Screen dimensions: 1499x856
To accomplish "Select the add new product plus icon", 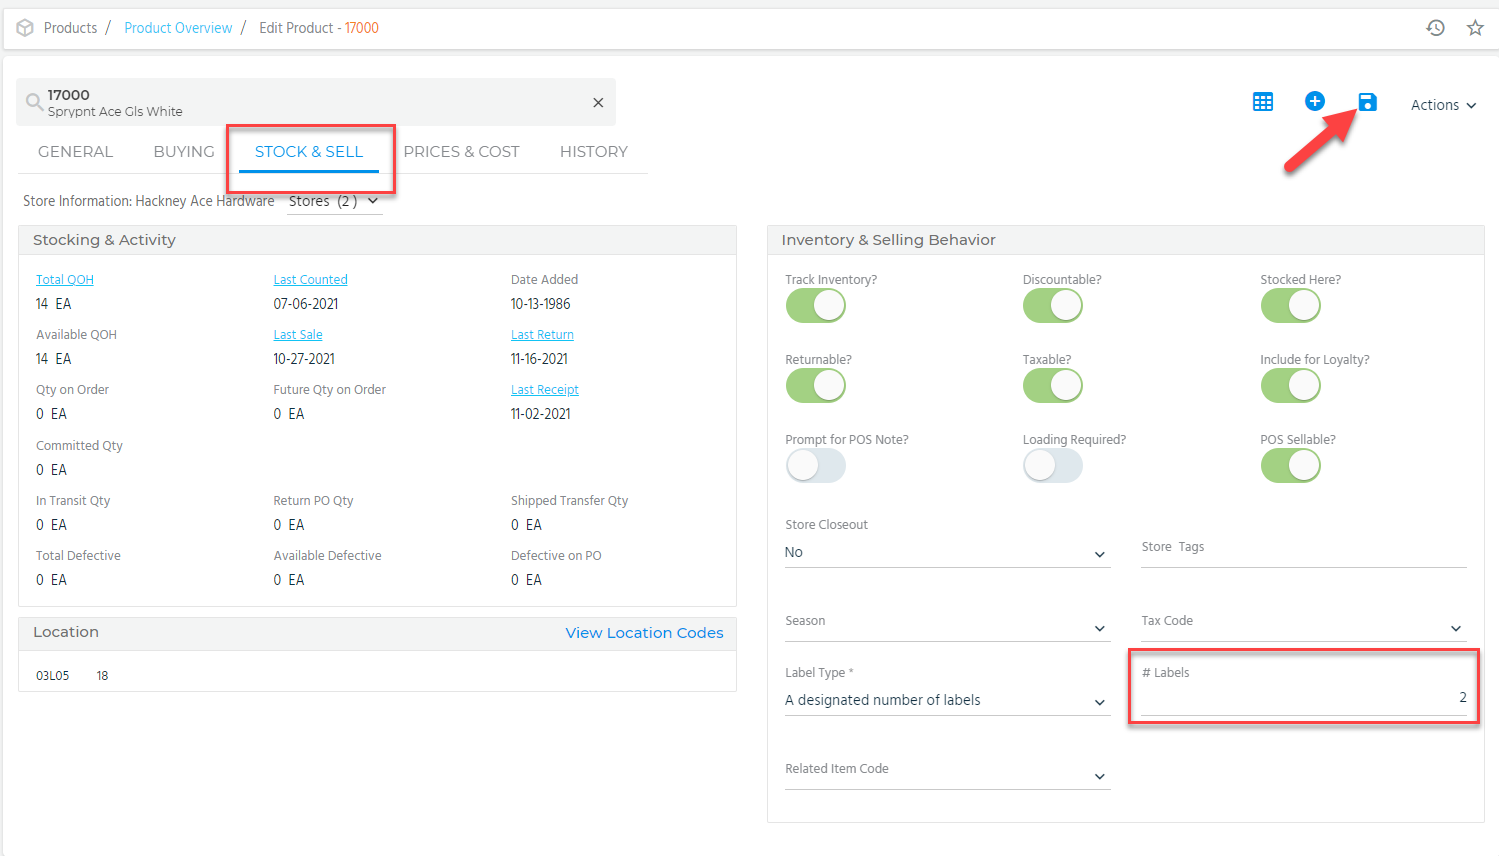I will (1314, 101).
